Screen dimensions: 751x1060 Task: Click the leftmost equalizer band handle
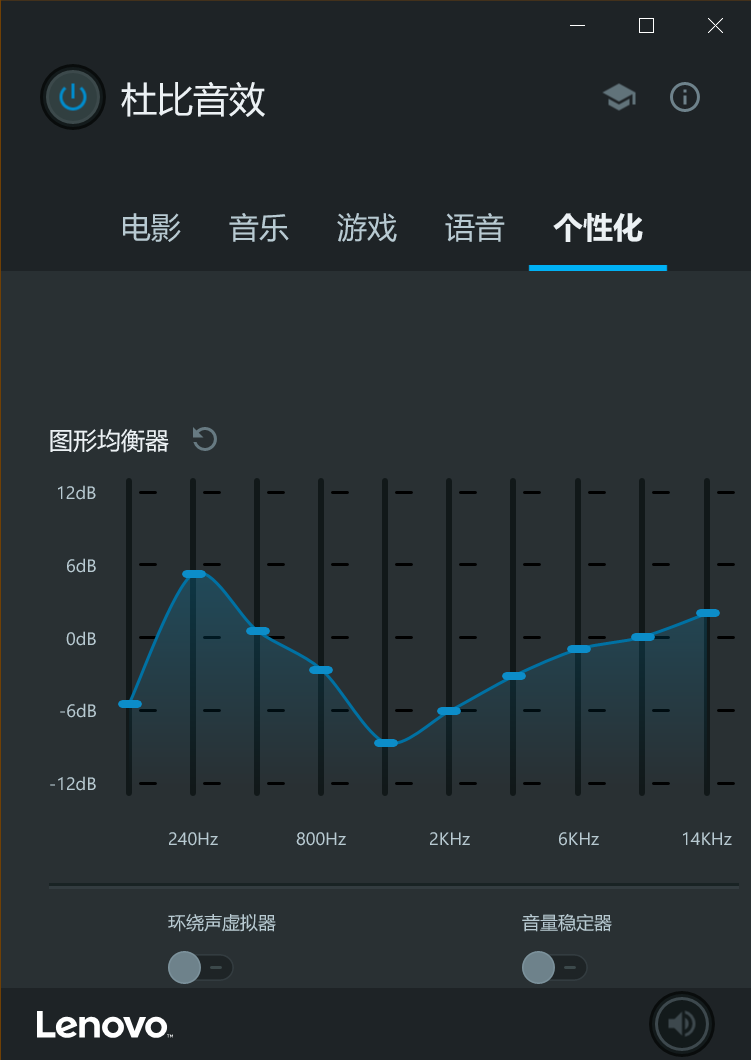129,704
